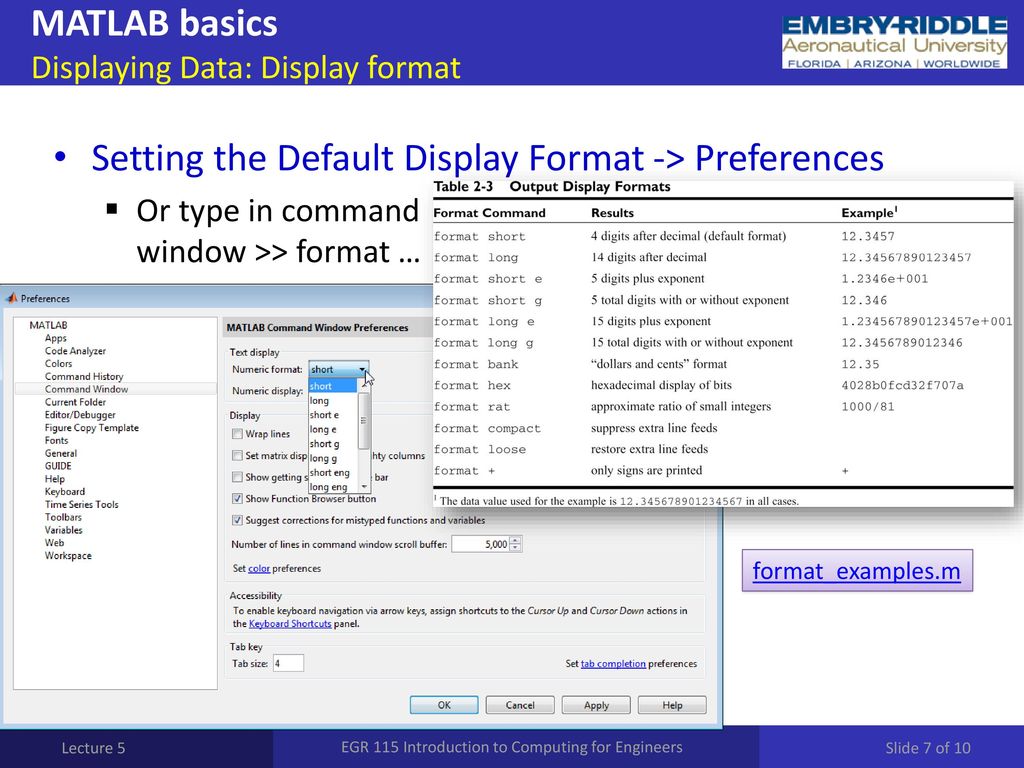Uncheck Show Function Browser button
This screenshot has width=1024, height=768.
pos(238,498)
